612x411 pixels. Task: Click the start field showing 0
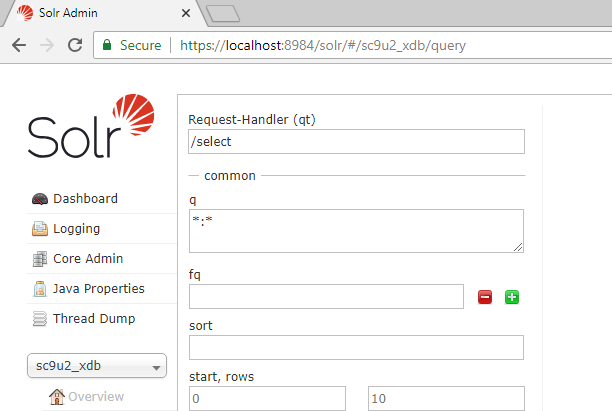267,399
